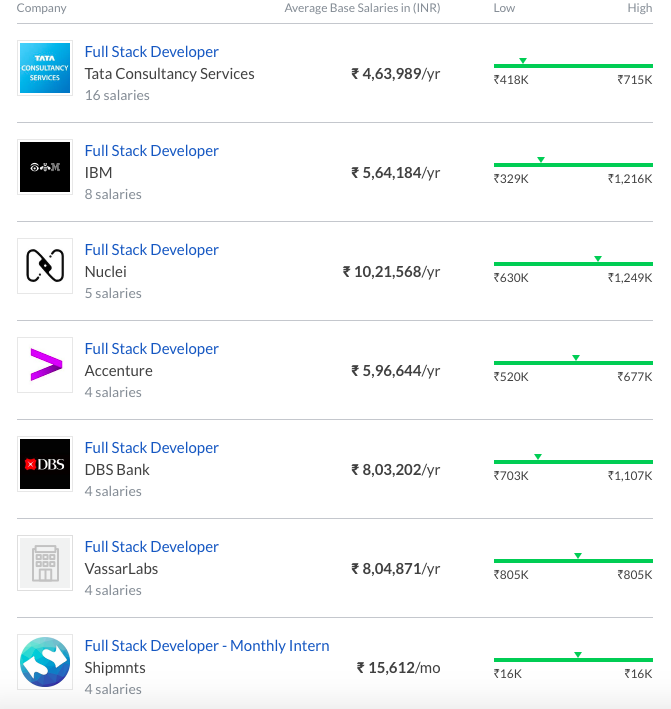
Task: Click the Nuclei salary range bar
Action: pos(572,264)
